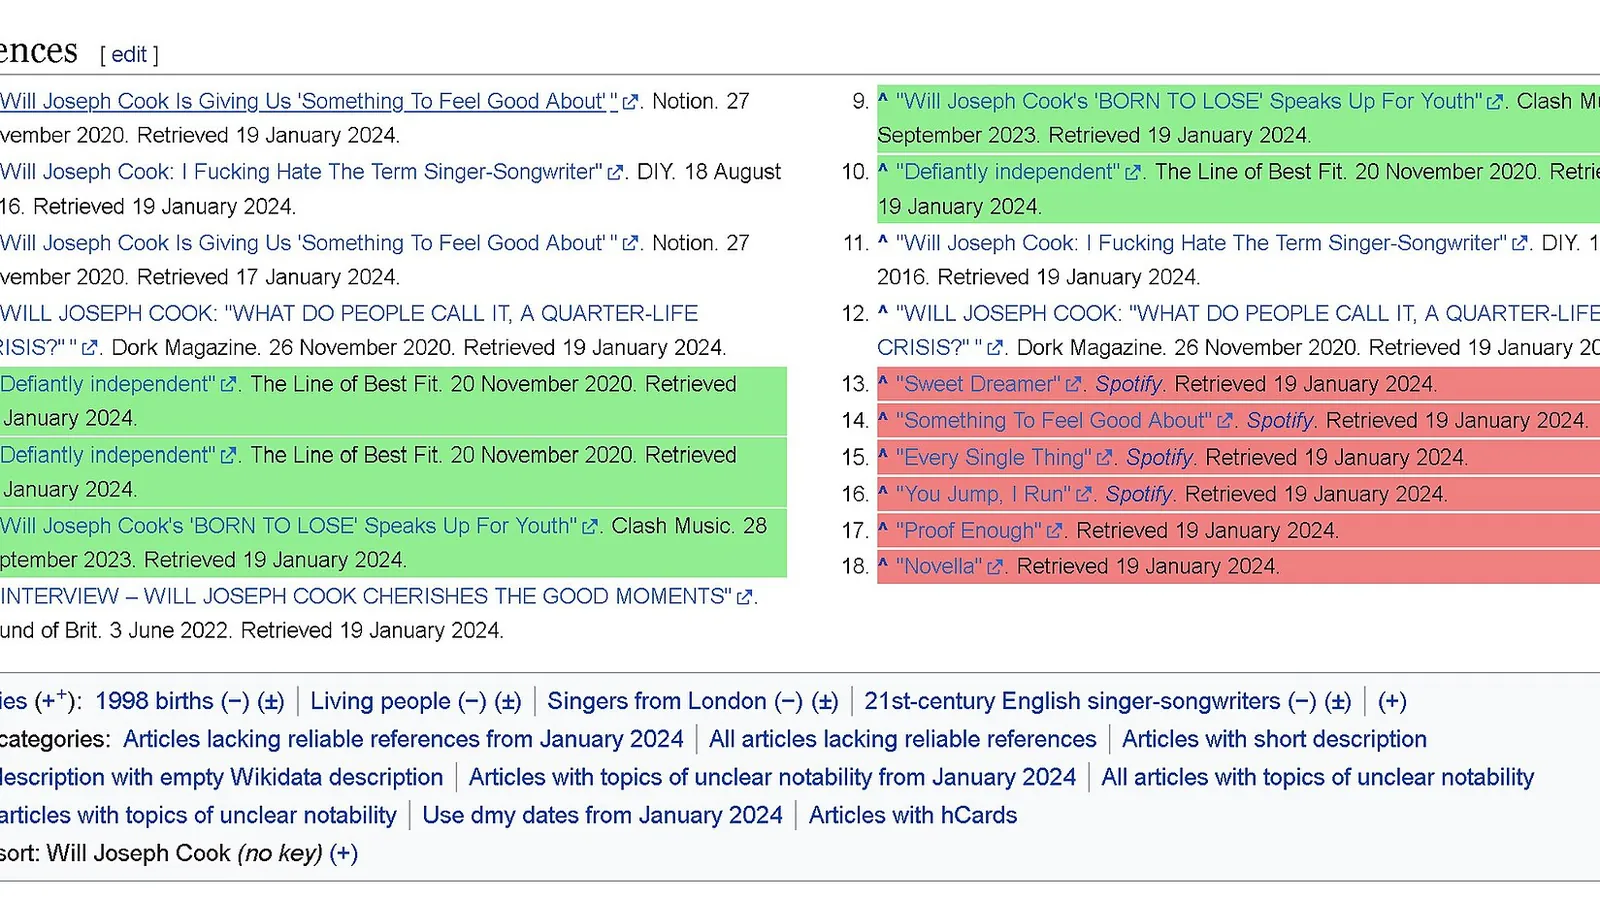Modify the "Living people" category using (±)
This screenshot has height=900, width=1600.
(x=508, y=701)
